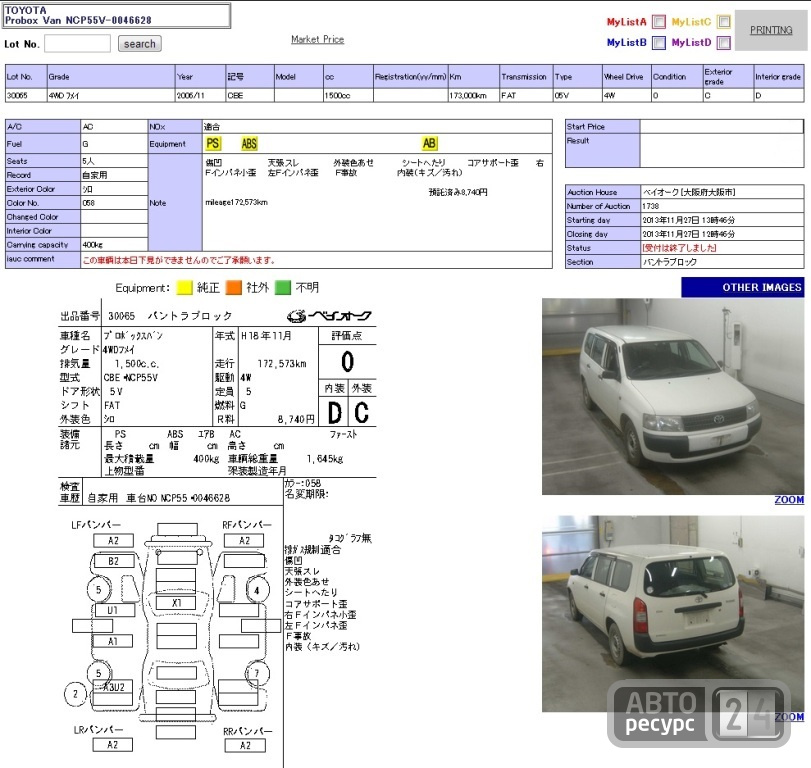Viewport: 811px width, 768px height.
Task: Click the PRINTING button
Action: point(771,30)
